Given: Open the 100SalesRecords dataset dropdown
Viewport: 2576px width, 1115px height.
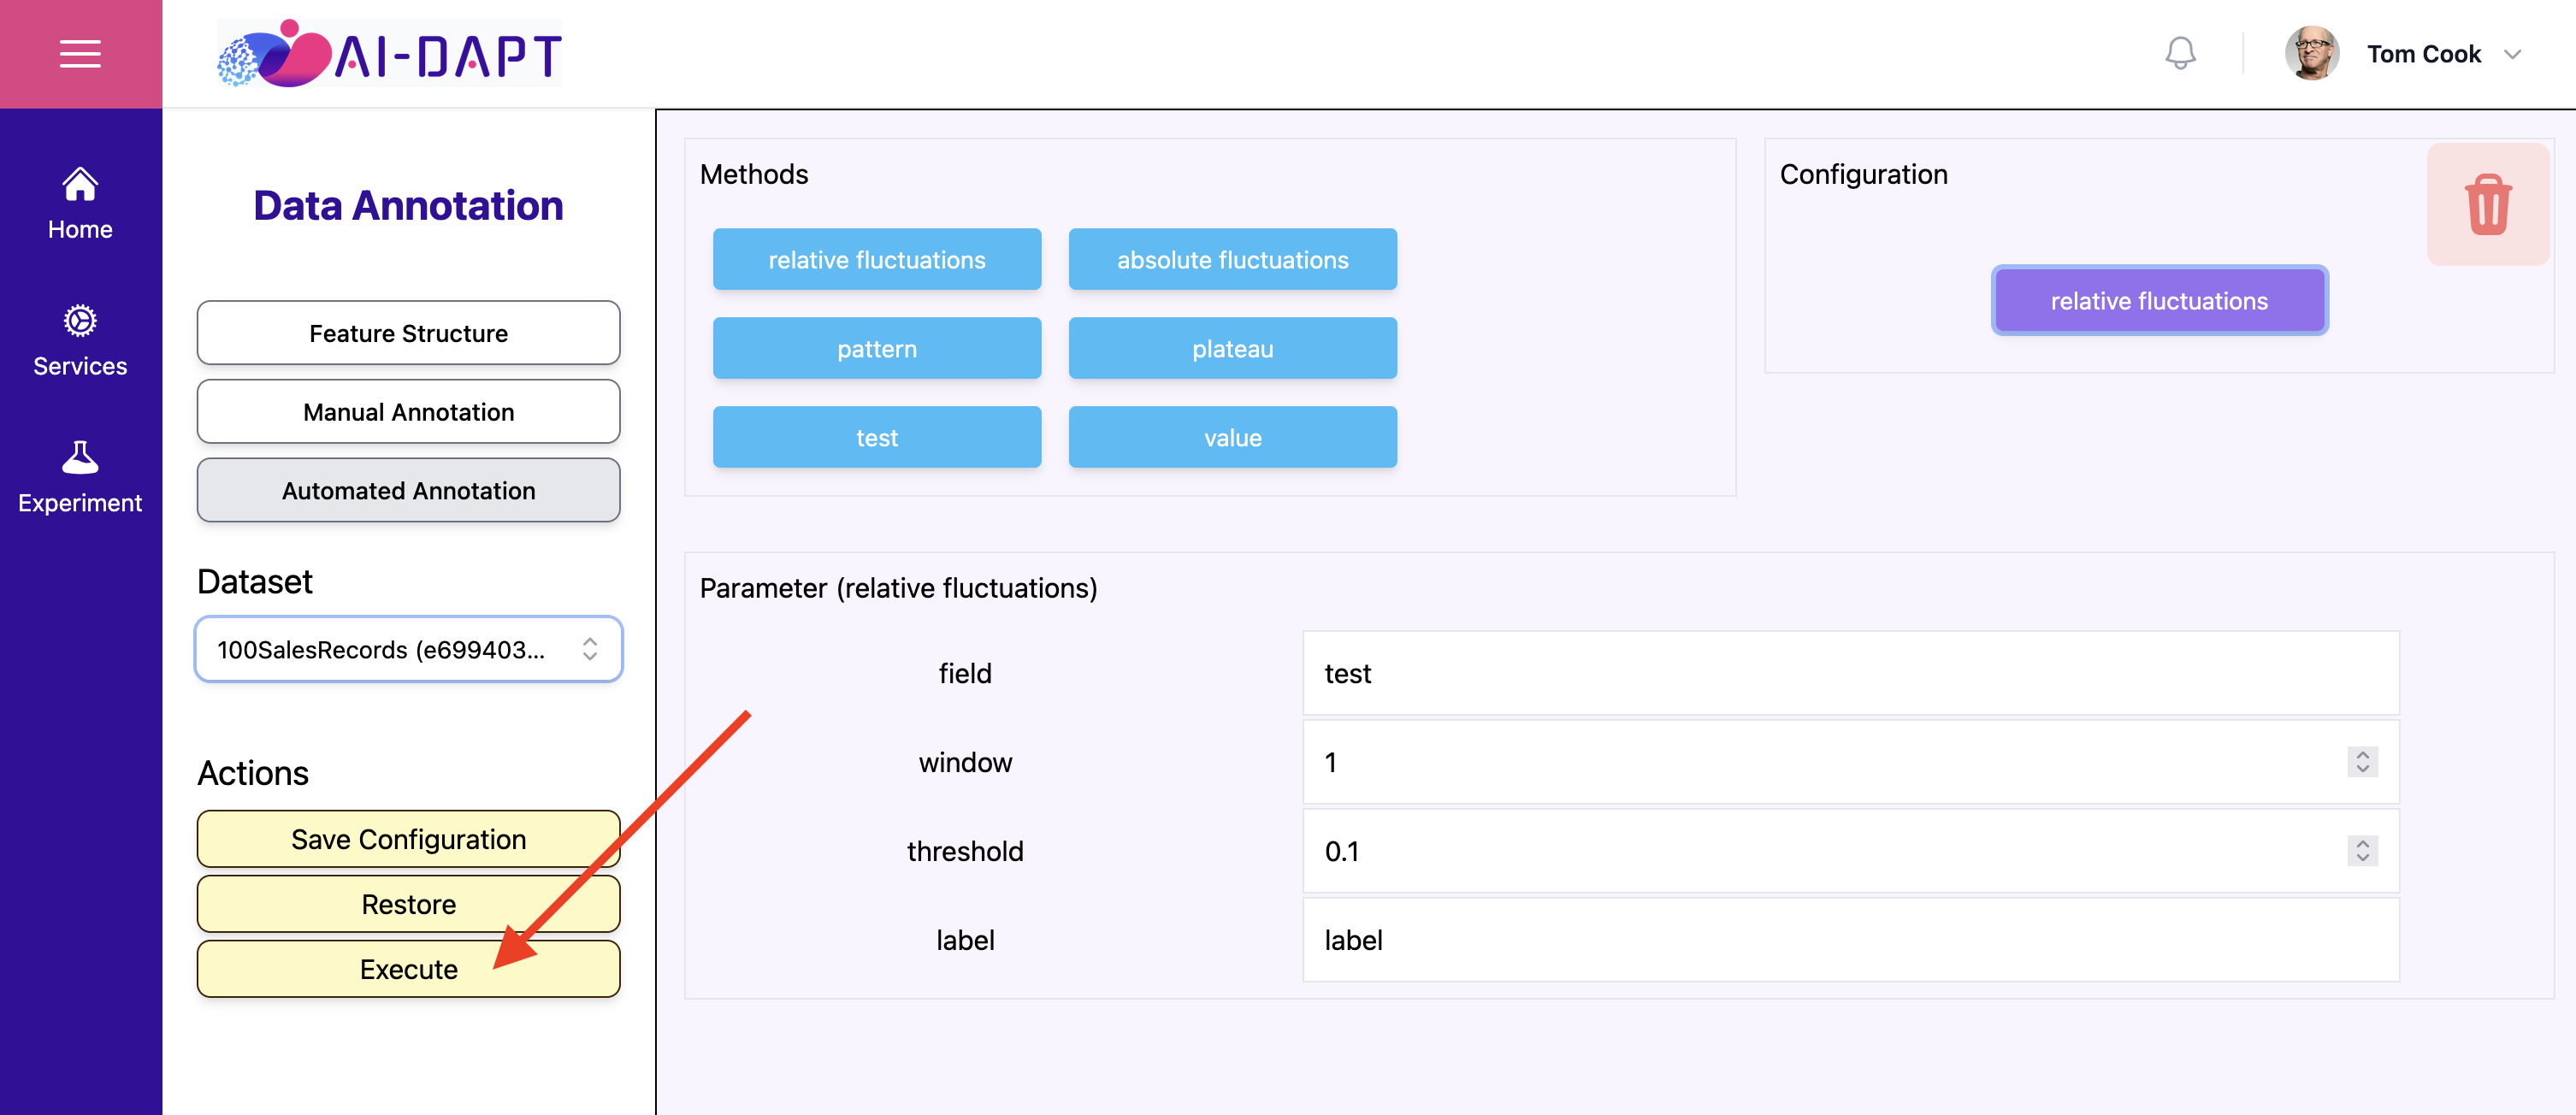Looking at the screenshot, I should click(409, 649).
